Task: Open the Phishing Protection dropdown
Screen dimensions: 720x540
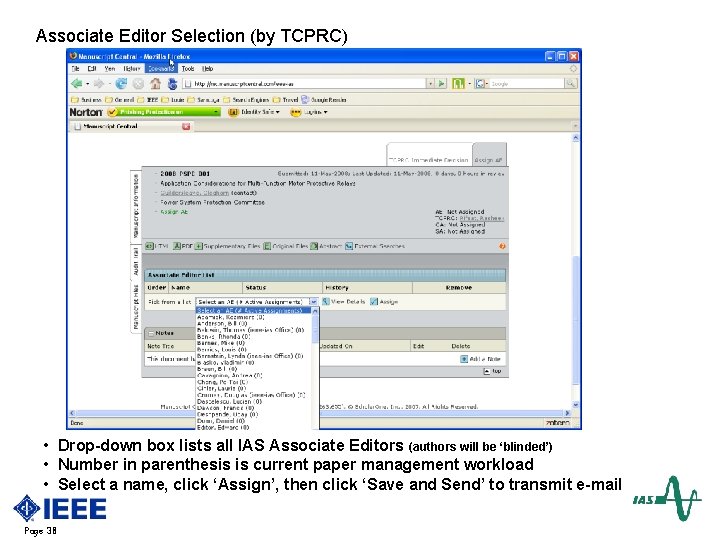Action: click(x=216, y=112)
